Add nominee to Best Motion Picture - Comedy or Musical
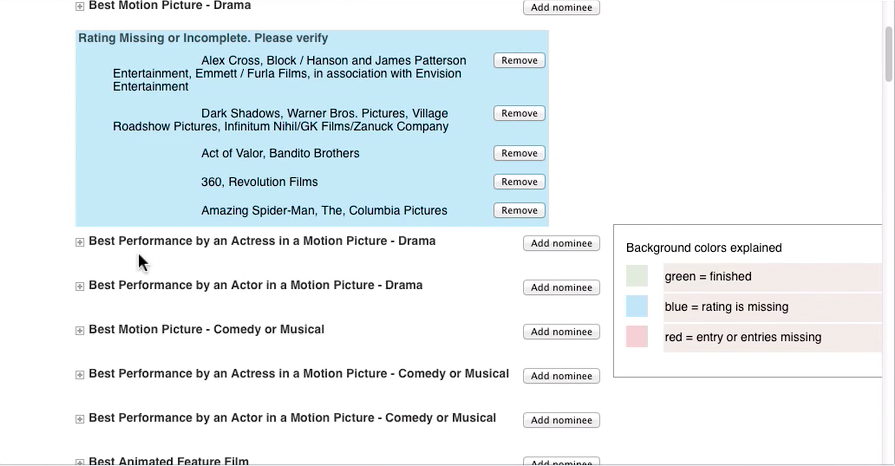Screen dimensions: 895x466 (x=561, y=332)
